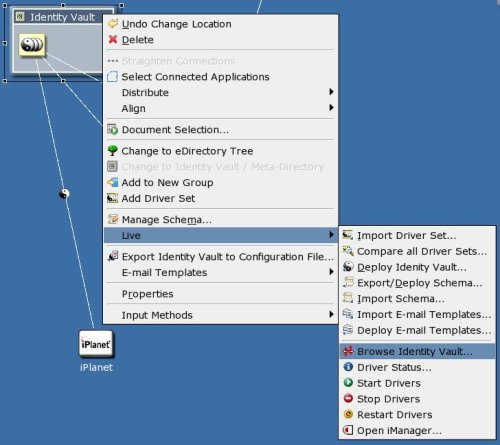500x445 pixels.
Task: Choose Driver Status...
Action: [417, 367]
